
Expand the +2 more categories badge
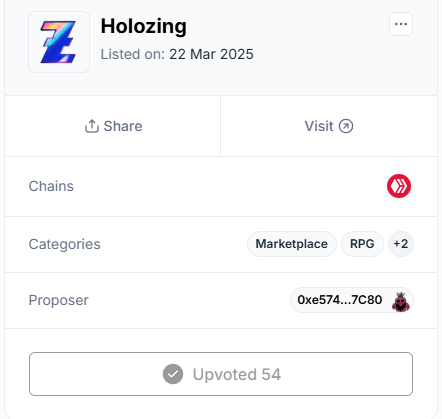[x=401, y=244]
